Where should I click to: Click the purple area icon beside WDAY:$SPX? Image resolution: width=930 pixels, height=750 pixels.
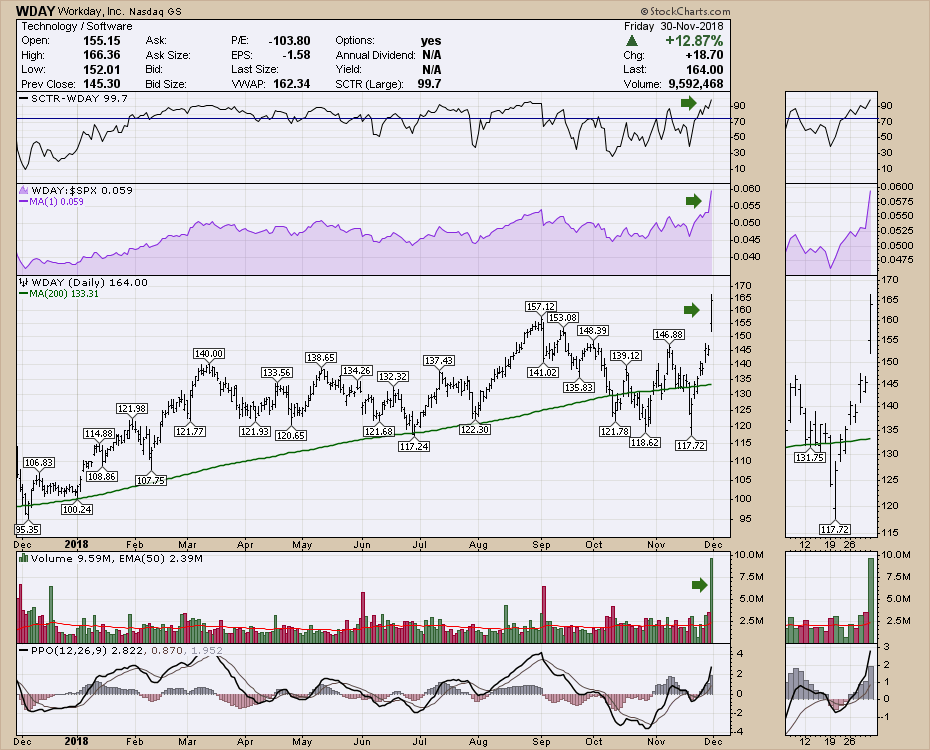[x=24, y=190]
